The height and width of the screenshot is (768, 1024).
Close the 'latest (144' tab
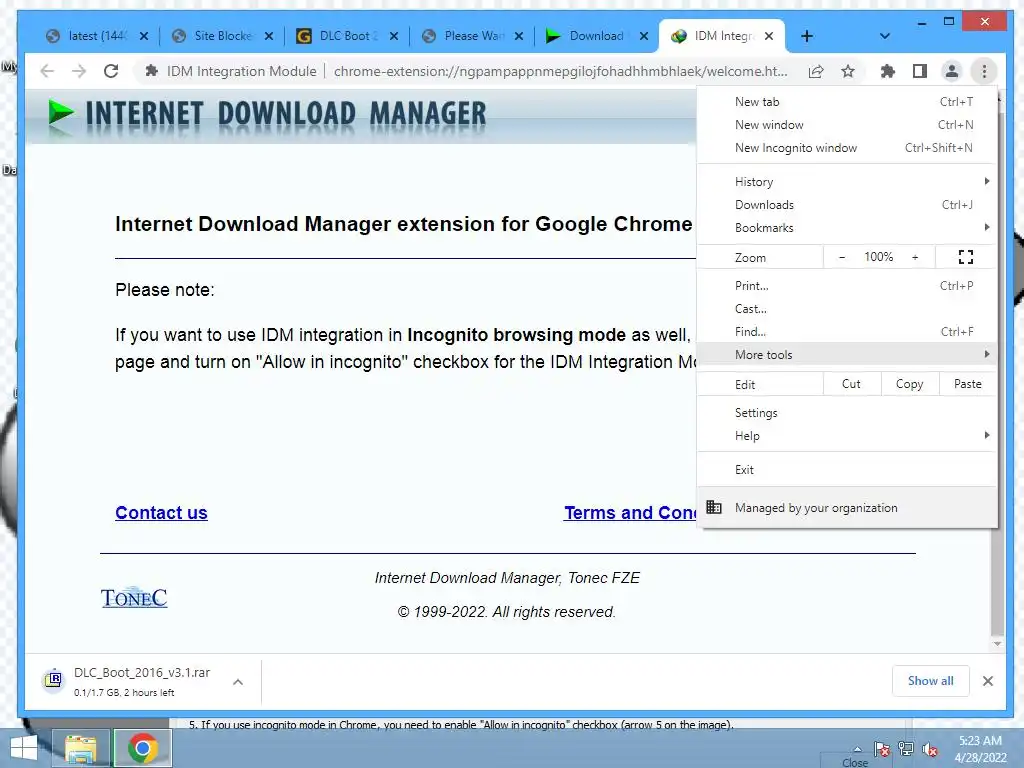click(144, 36)
